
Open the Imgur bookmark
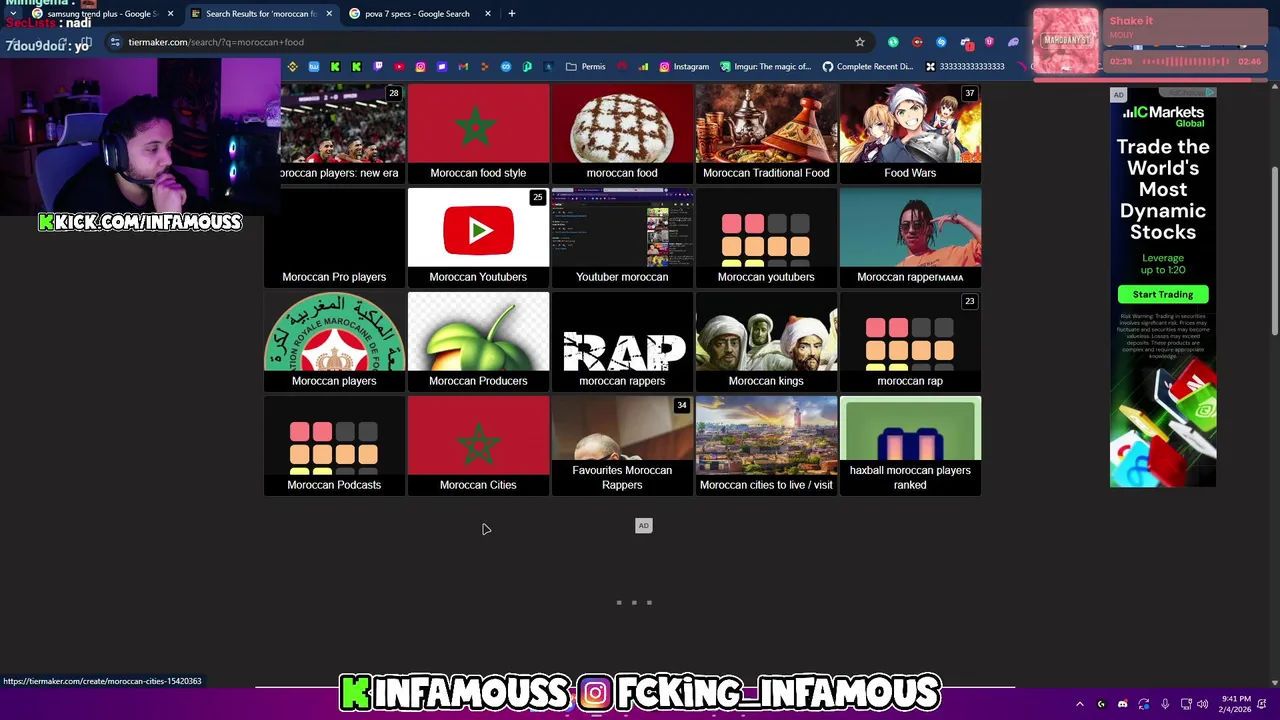click(766, 67)
